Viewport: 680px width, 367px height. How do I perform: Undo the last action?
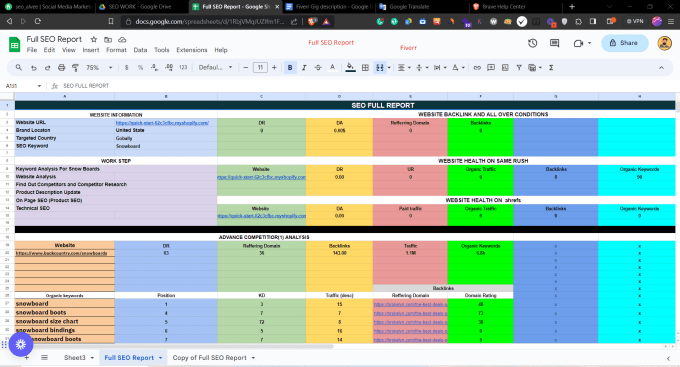(x=33, y=68)
